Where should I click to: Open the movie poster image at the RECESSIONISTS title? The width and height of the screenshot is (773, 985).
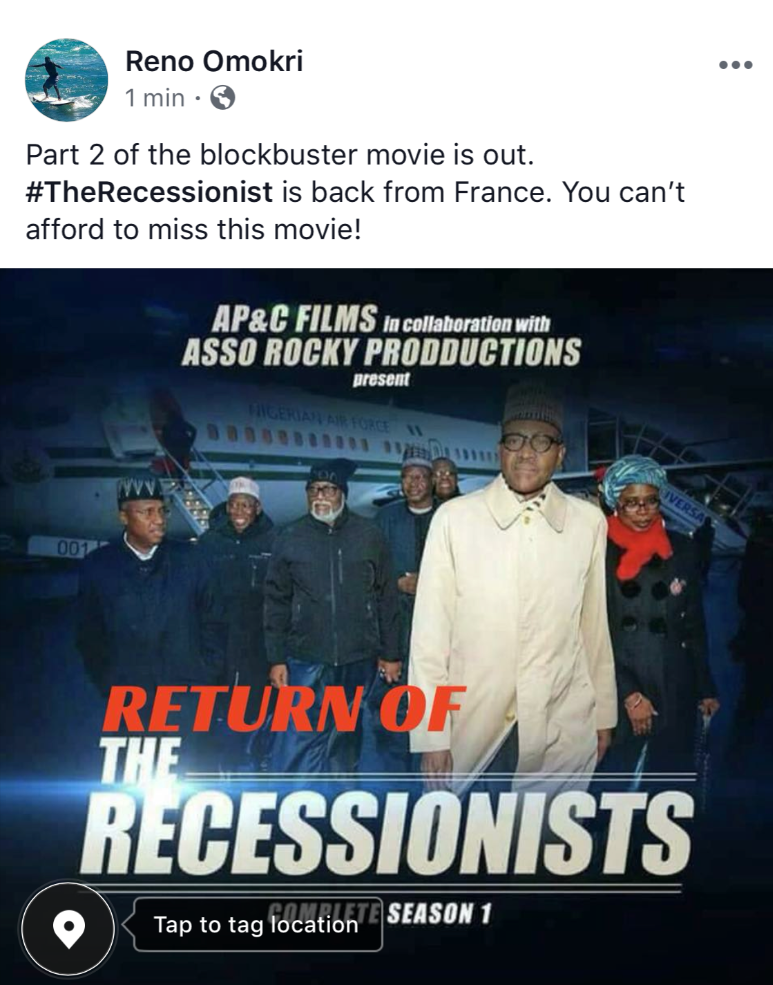[387, 832]
